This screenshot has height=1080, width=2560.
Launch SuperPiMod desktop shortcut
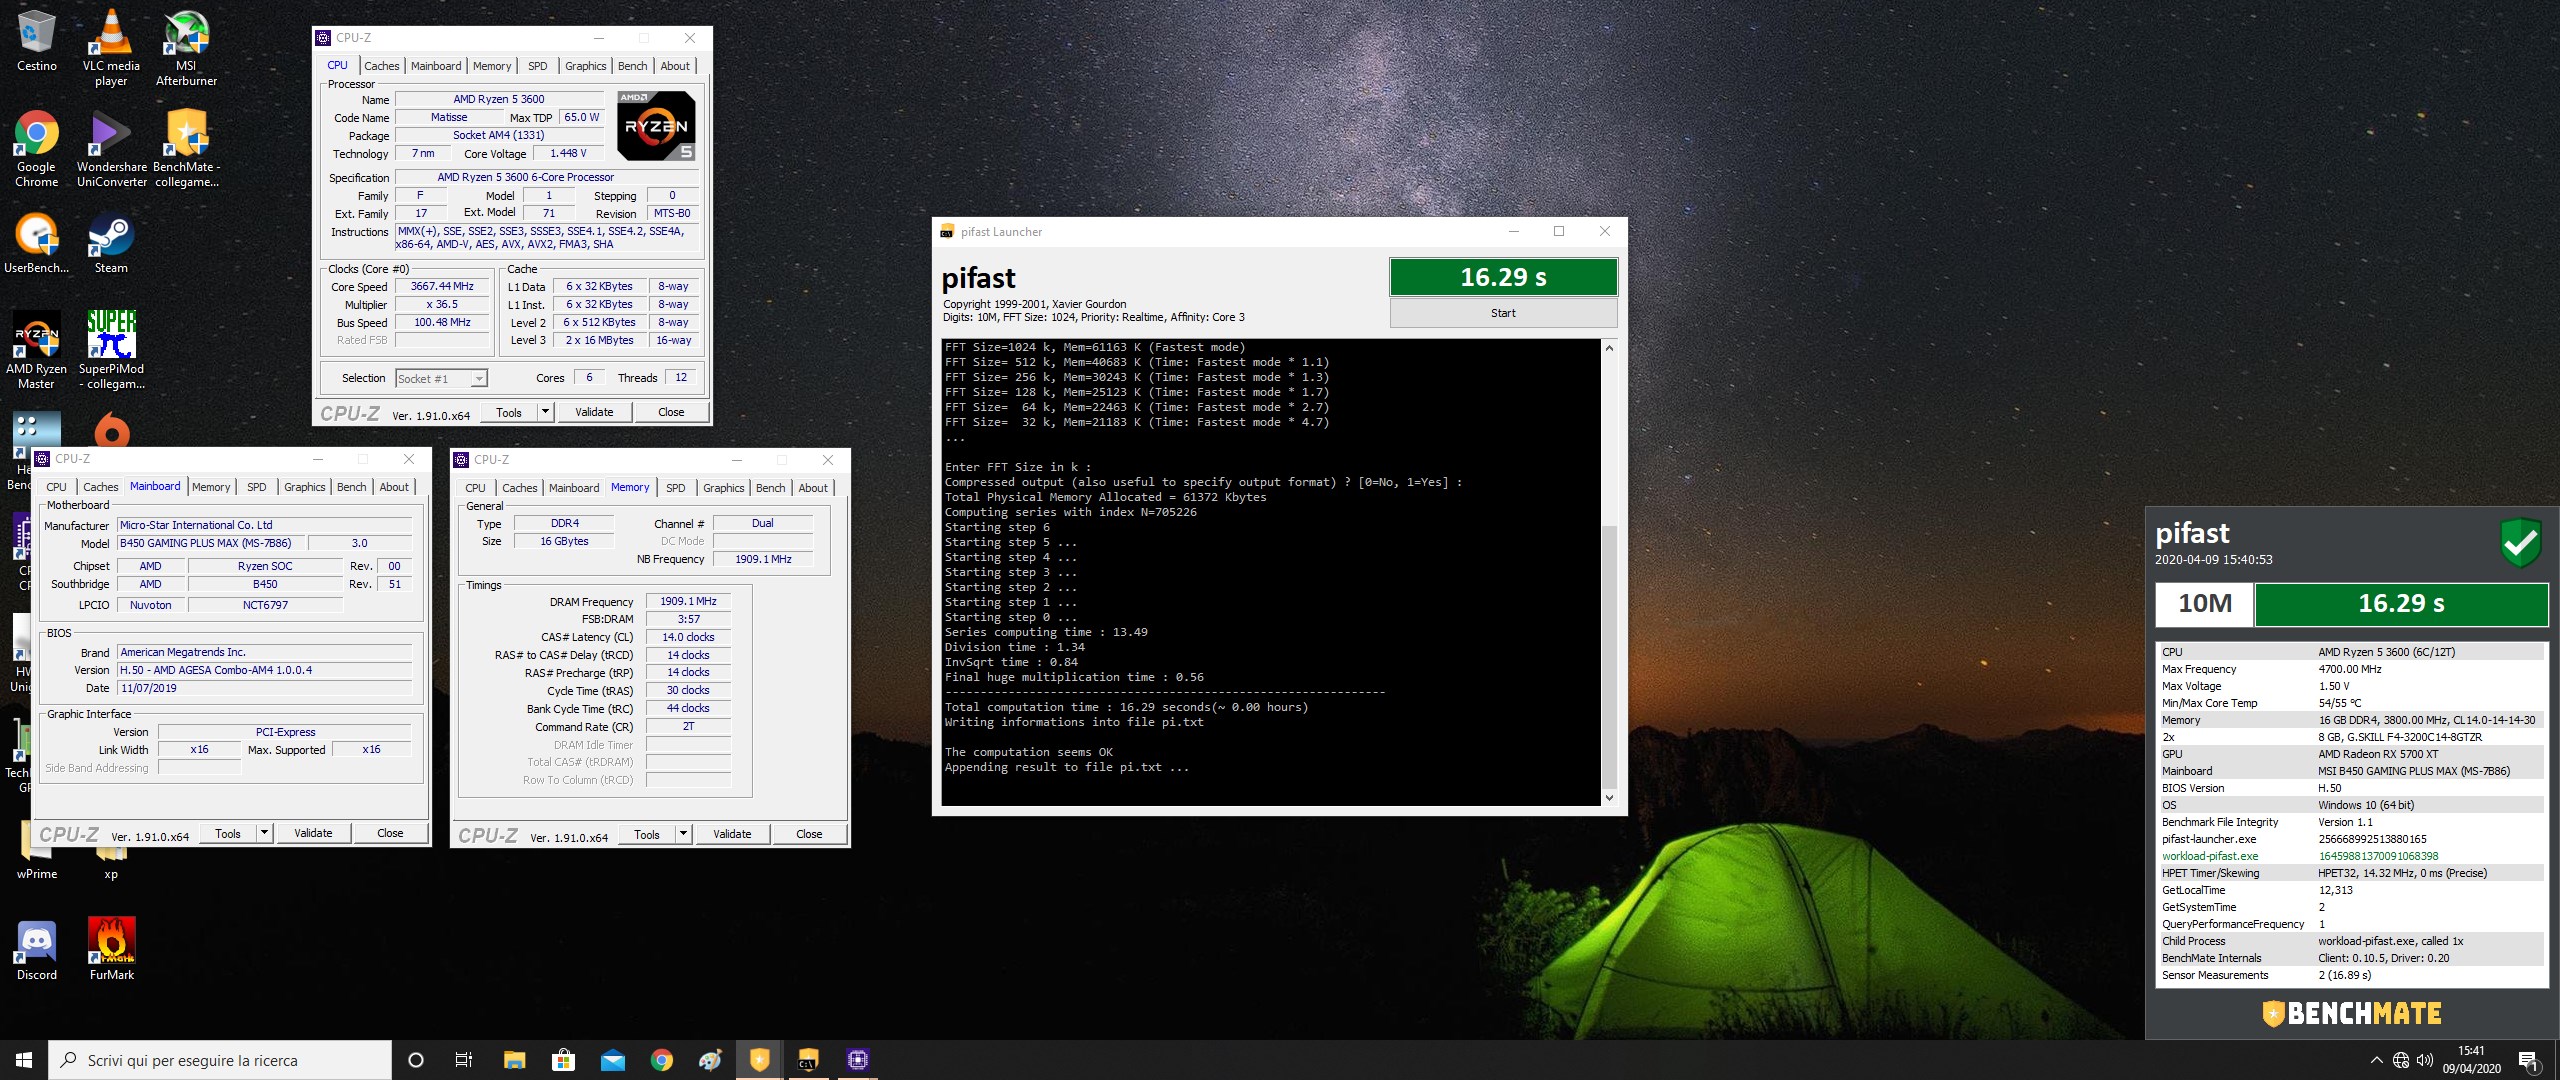[111, 350]
